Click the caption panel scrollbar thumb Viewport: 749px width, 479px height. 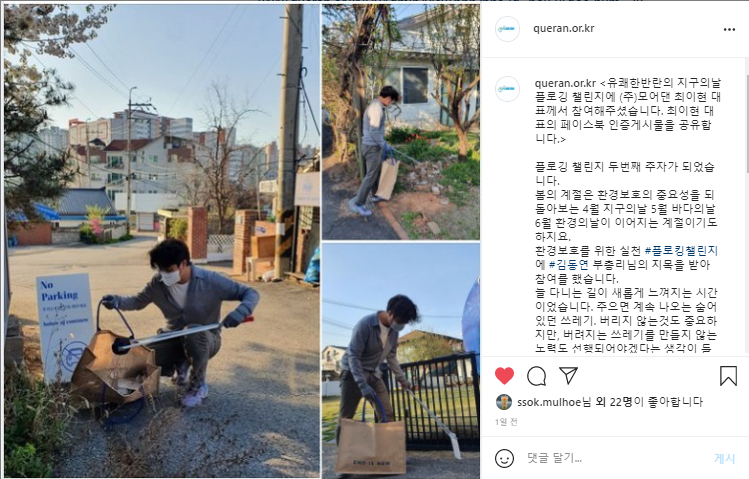click(746, 123)
